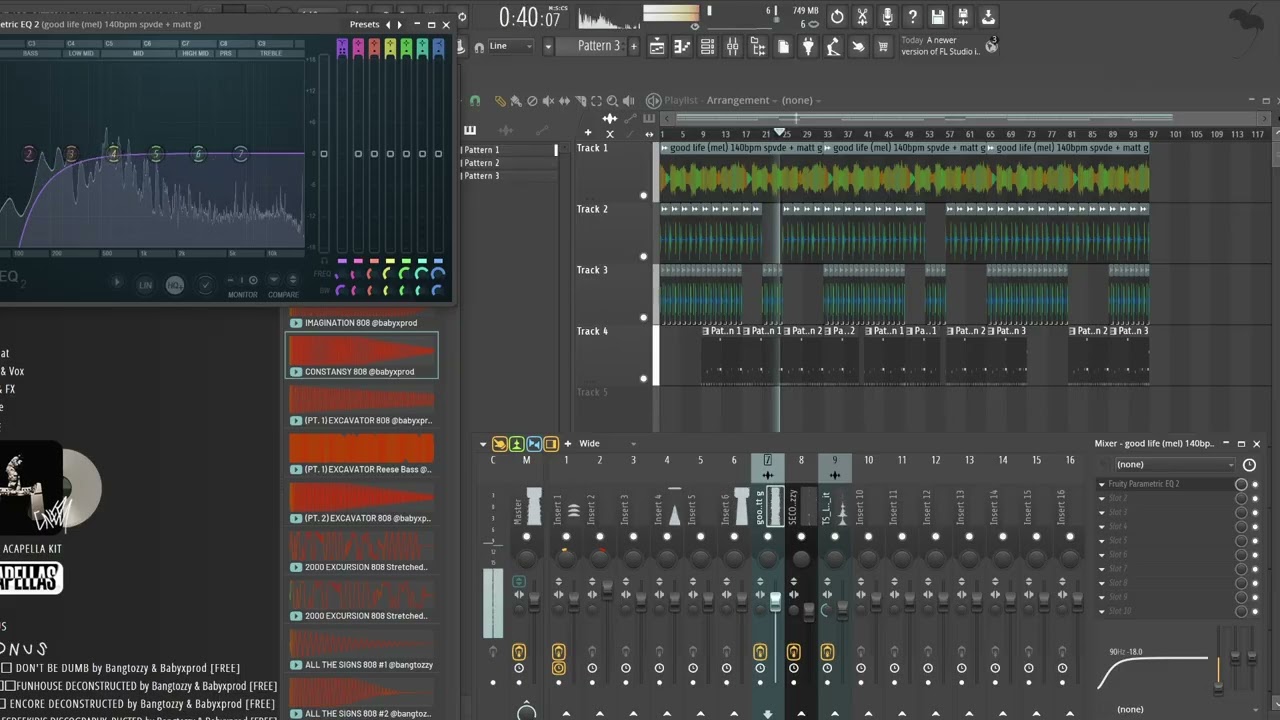Mute Track 1 with its green dot

(644, 195)
